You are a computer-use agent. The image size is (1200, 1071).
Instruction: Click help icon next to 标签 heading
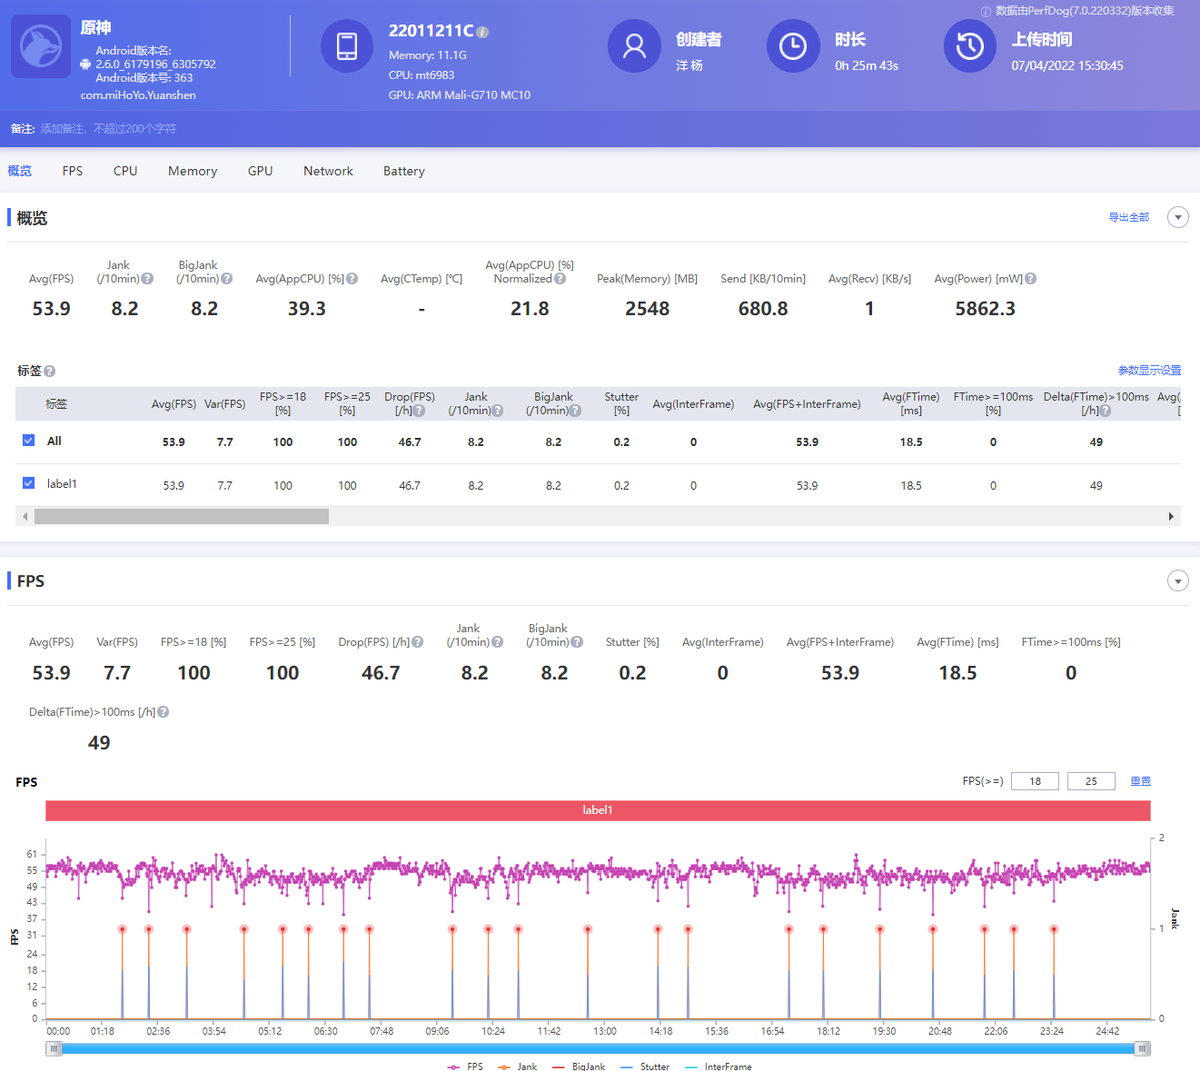[x=50, y=371]
